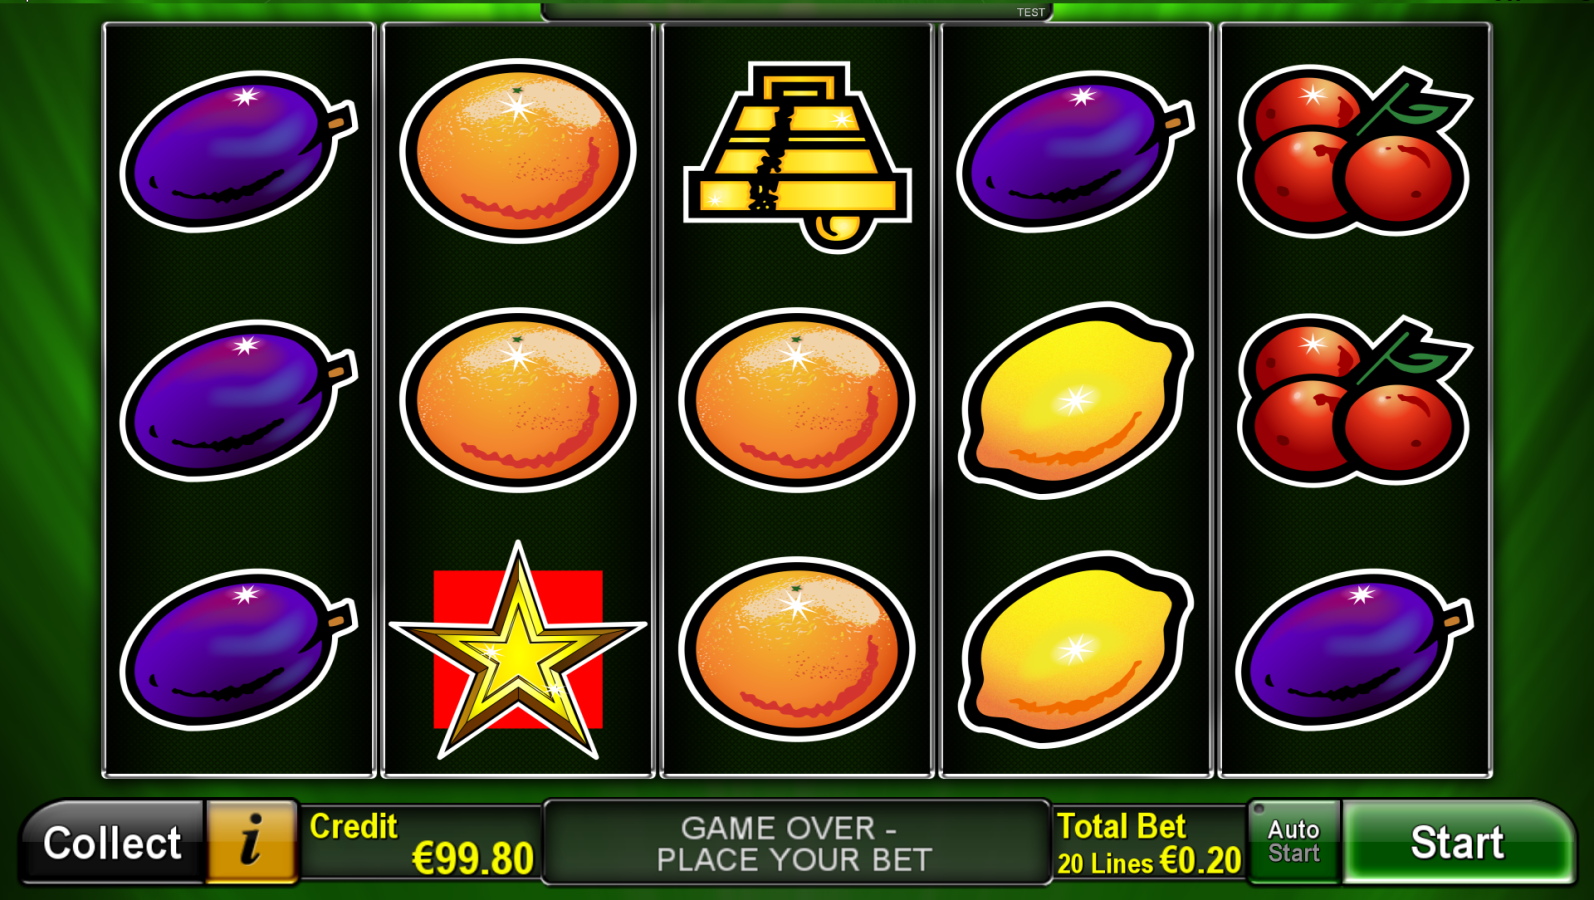Click the plum at top of fourth reel
1594x900 pixels.
click(1076, 152)
